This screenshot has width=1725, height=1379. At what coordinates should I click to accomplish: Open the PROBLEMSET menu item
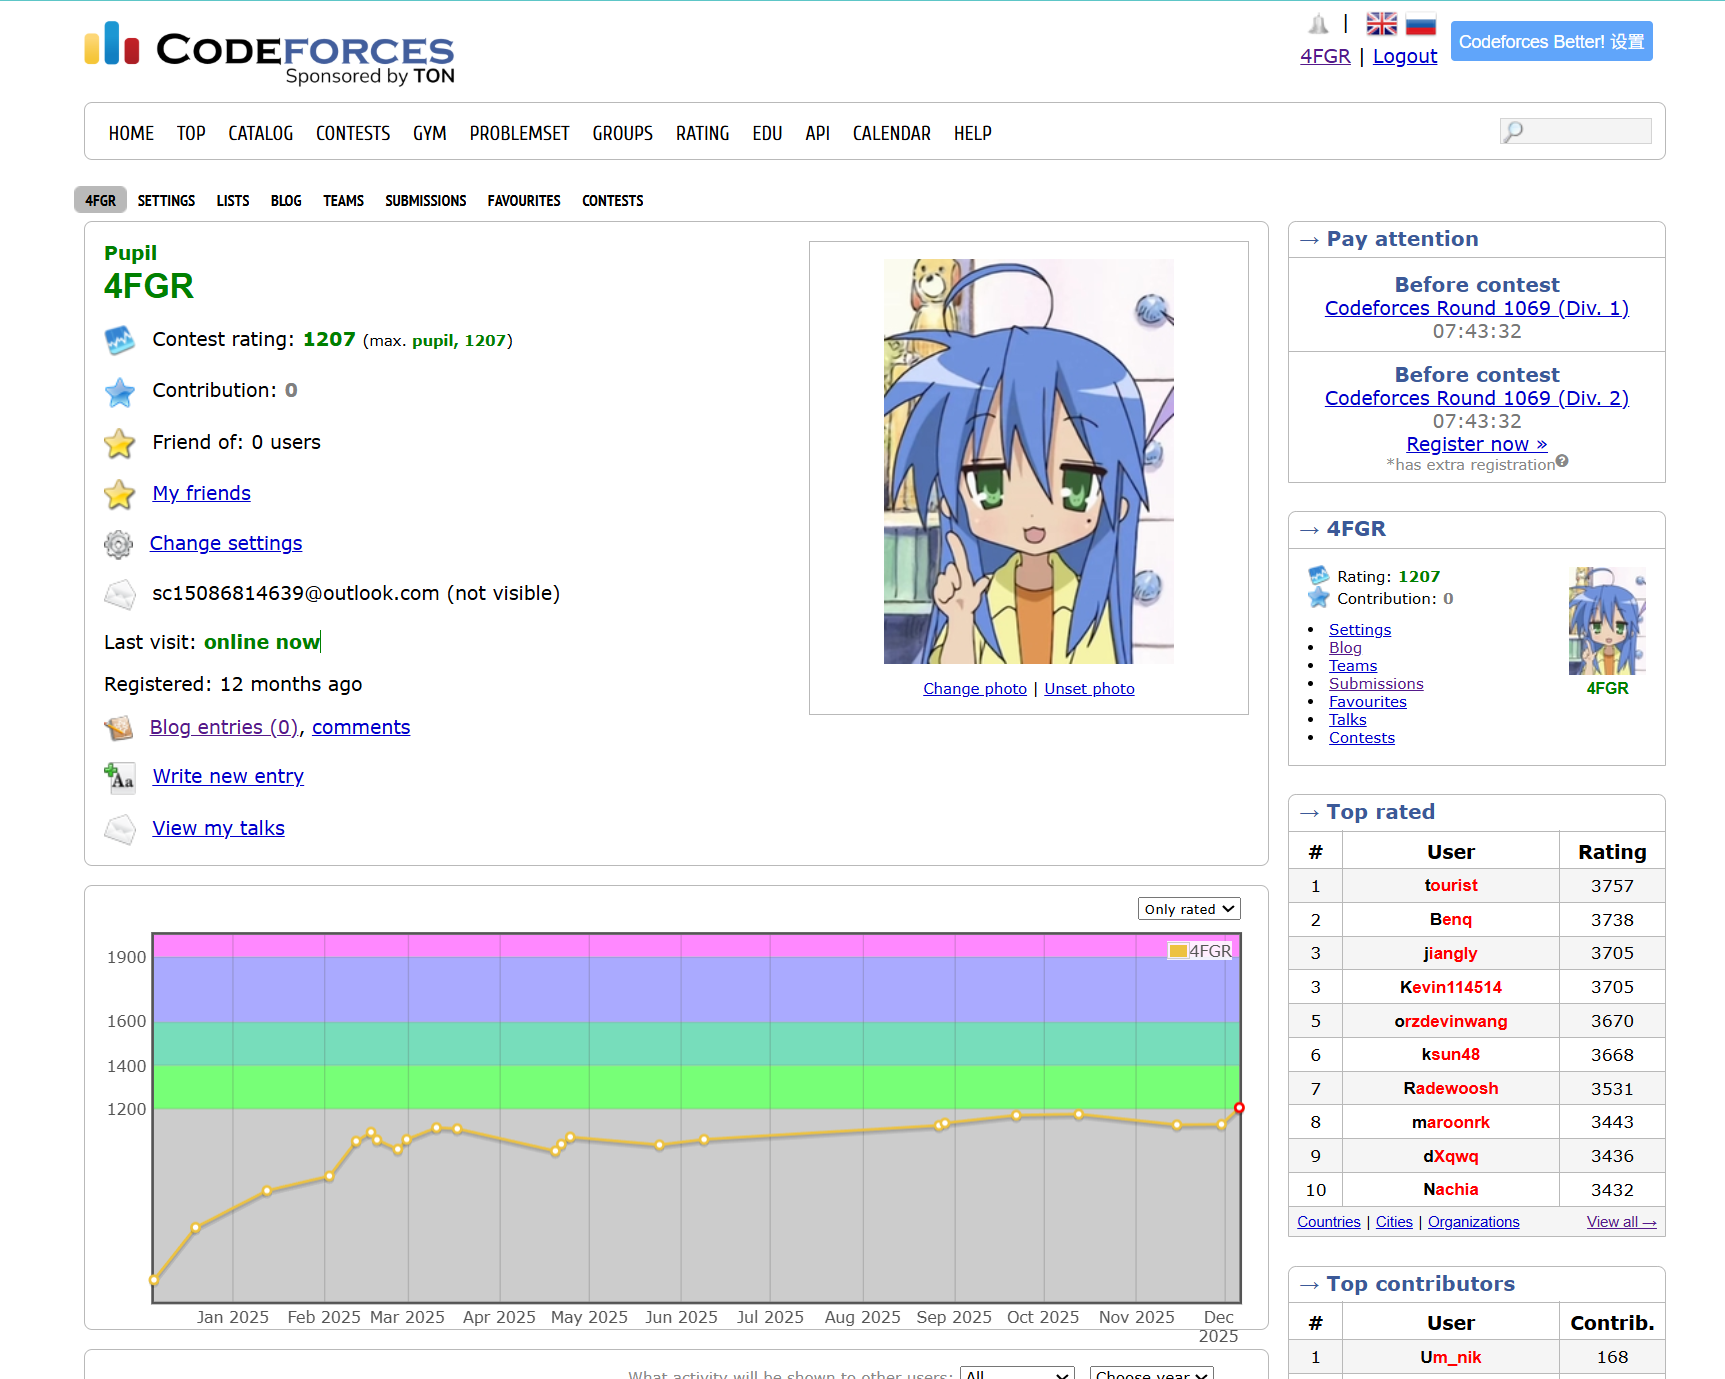[519, 133]
